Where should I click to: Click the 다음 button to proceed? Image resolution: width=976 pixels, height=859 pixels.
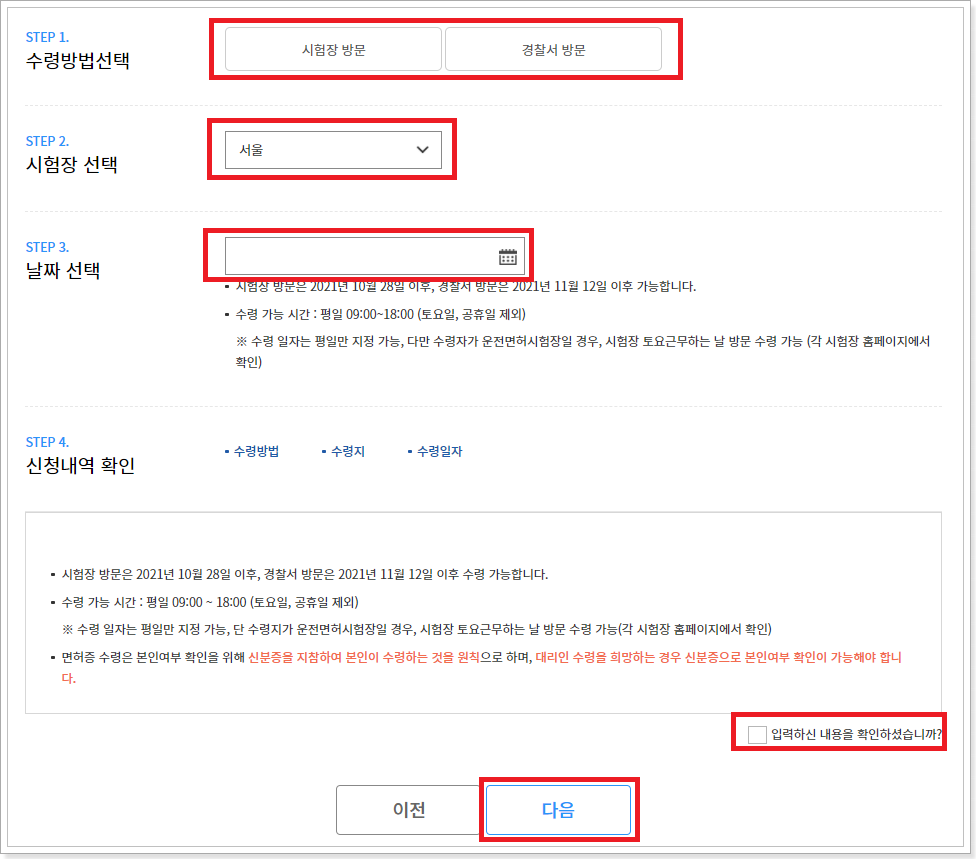[x=558, y=809]
